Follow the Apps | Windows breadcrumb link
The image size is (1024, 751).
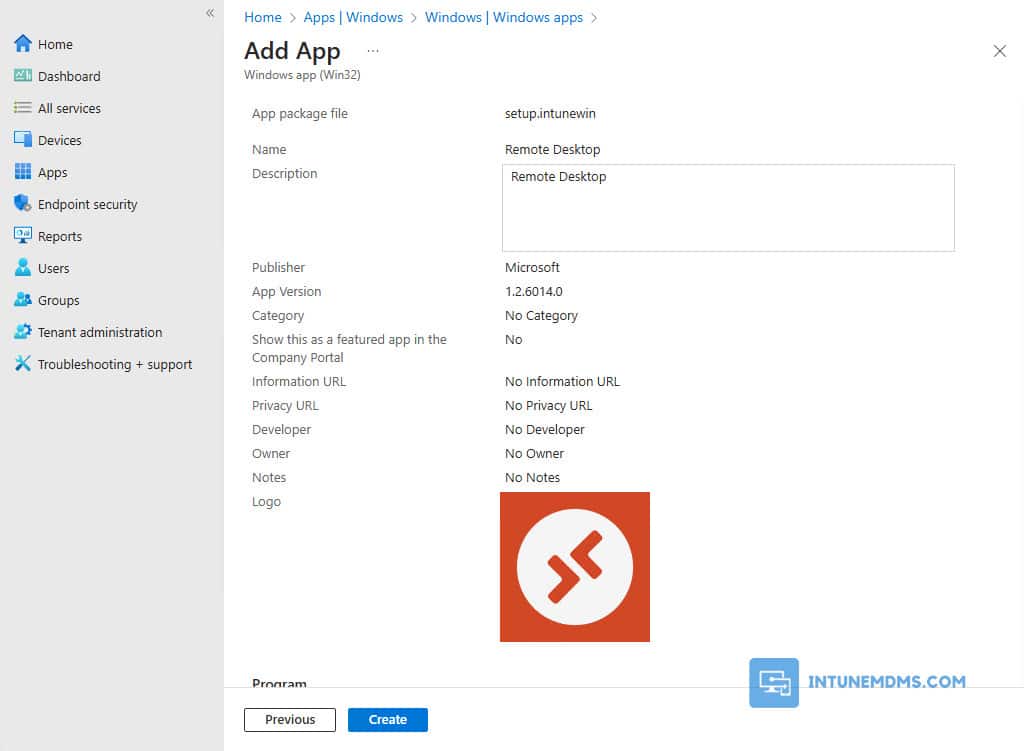tap(353, 18)
